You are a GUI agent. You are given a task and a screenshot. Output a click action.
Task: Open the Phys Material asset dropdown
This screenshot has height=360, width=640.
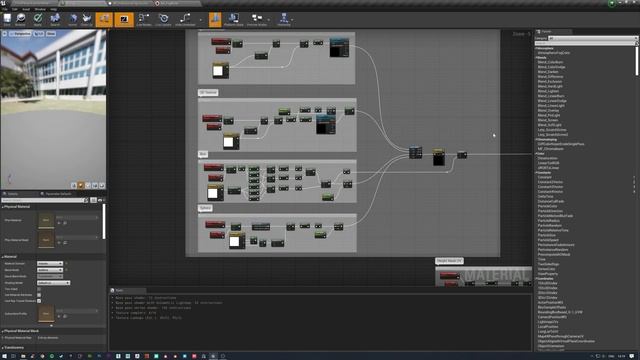click(77, 218)
